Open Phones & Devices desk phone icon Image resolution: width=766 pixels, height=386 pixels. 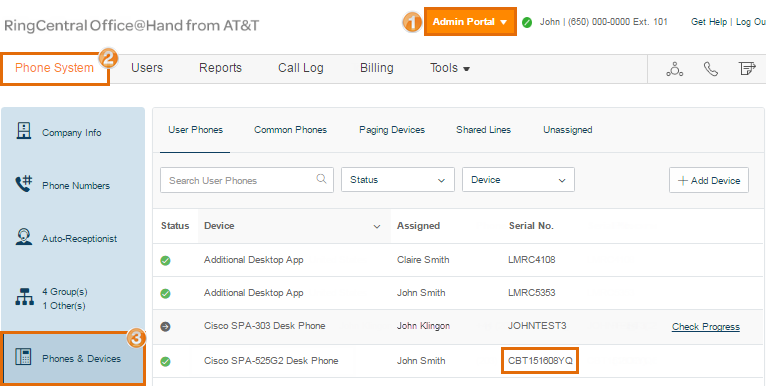(x=24, y=357)
